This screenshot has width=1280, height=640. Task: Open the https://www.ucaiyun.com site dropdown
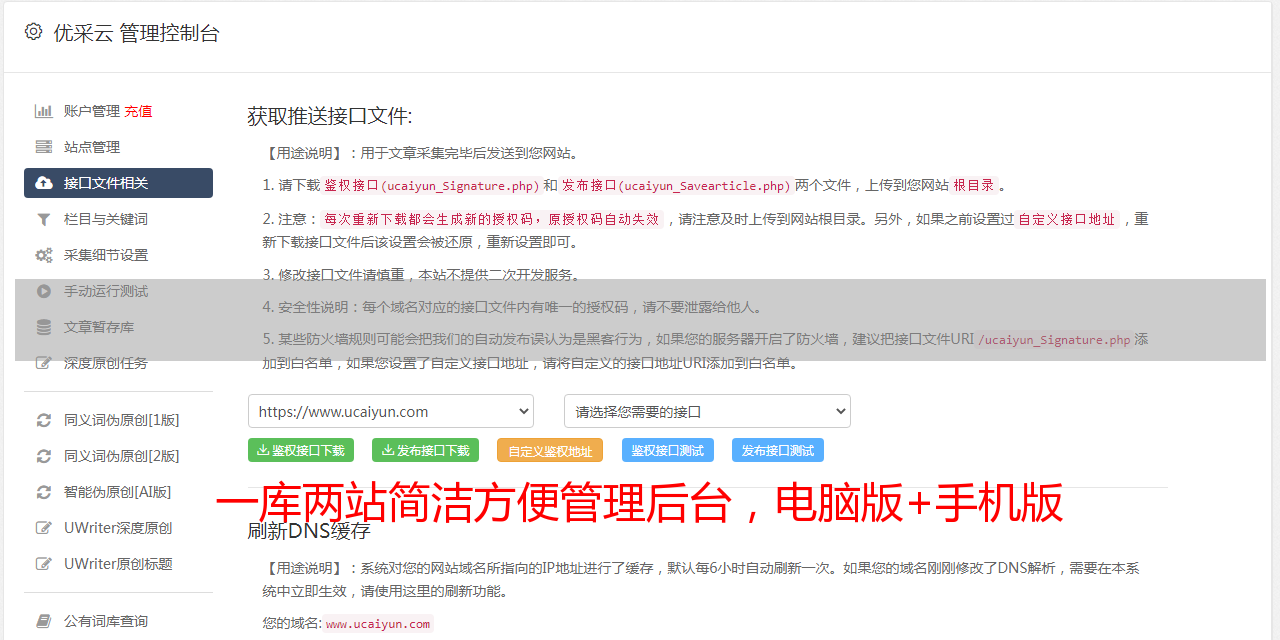tap(391, 411)
